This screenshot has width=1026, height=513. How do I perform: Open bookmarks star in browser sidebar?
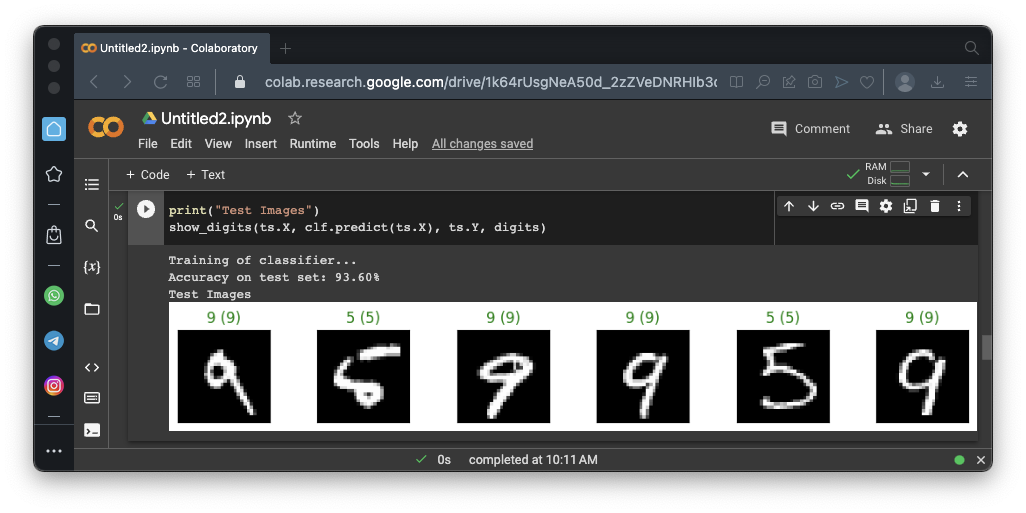coord(54,174)
